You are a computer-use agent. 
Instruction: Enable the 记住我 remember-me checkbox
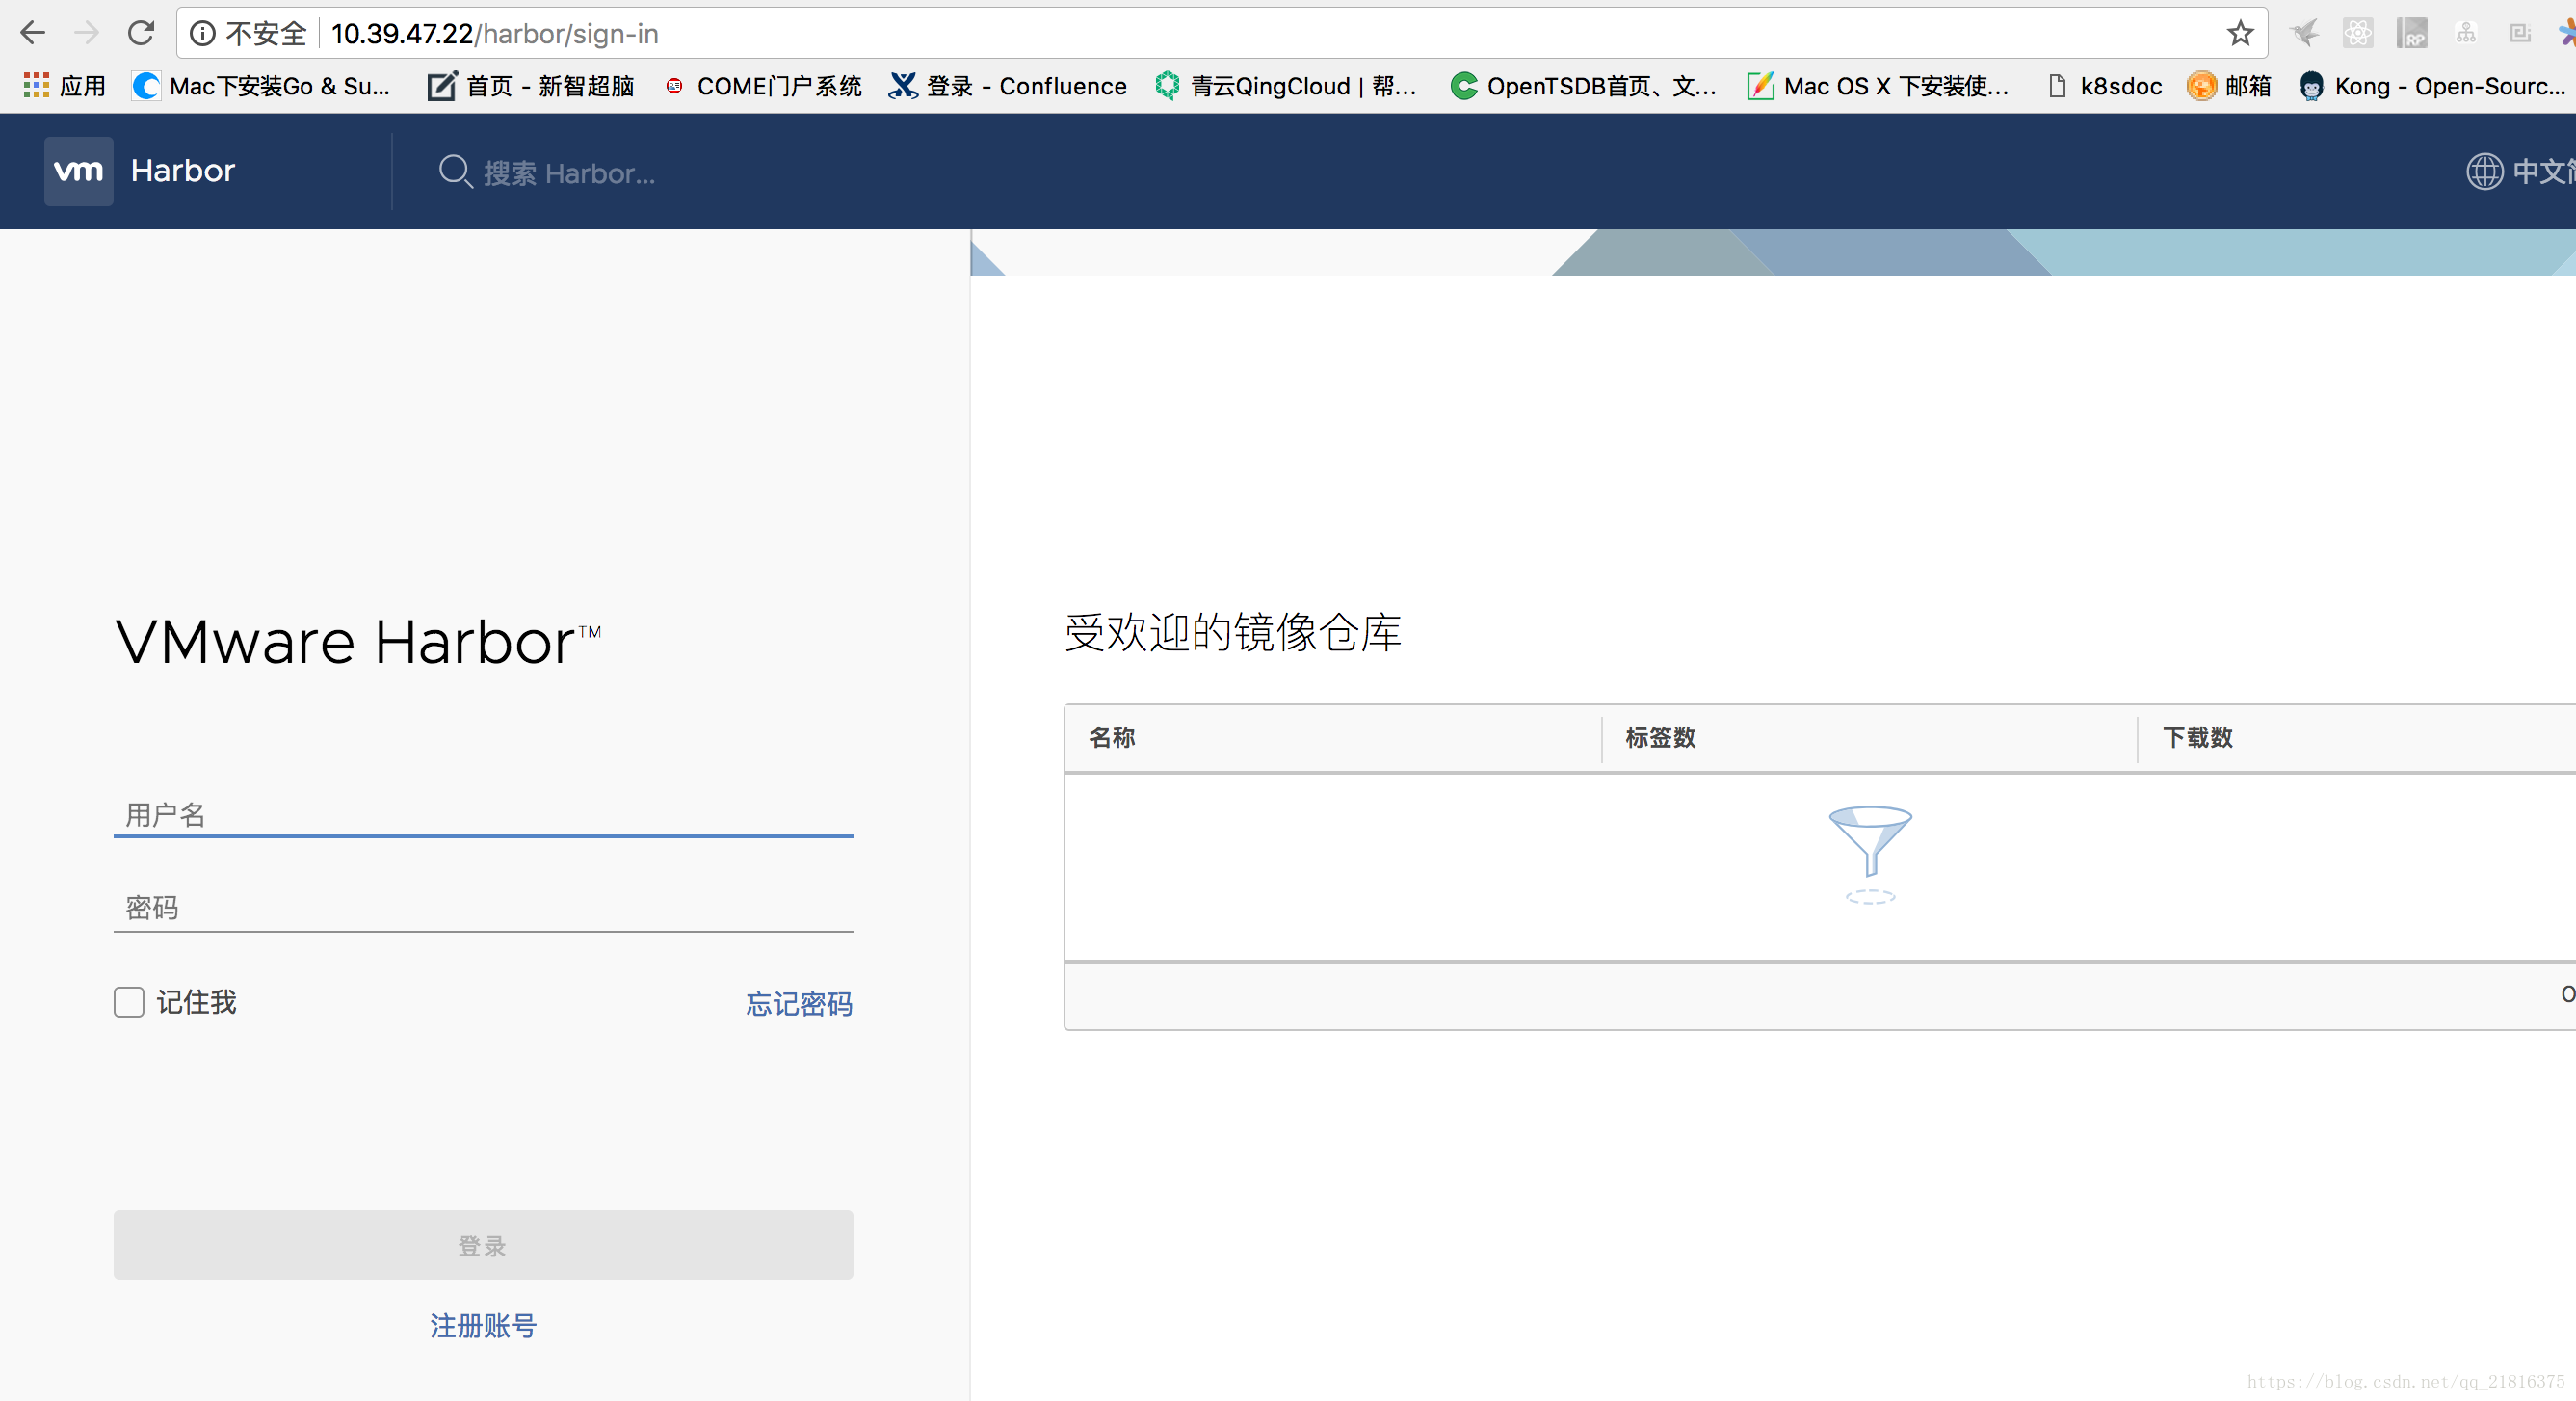click(129, 1002)
